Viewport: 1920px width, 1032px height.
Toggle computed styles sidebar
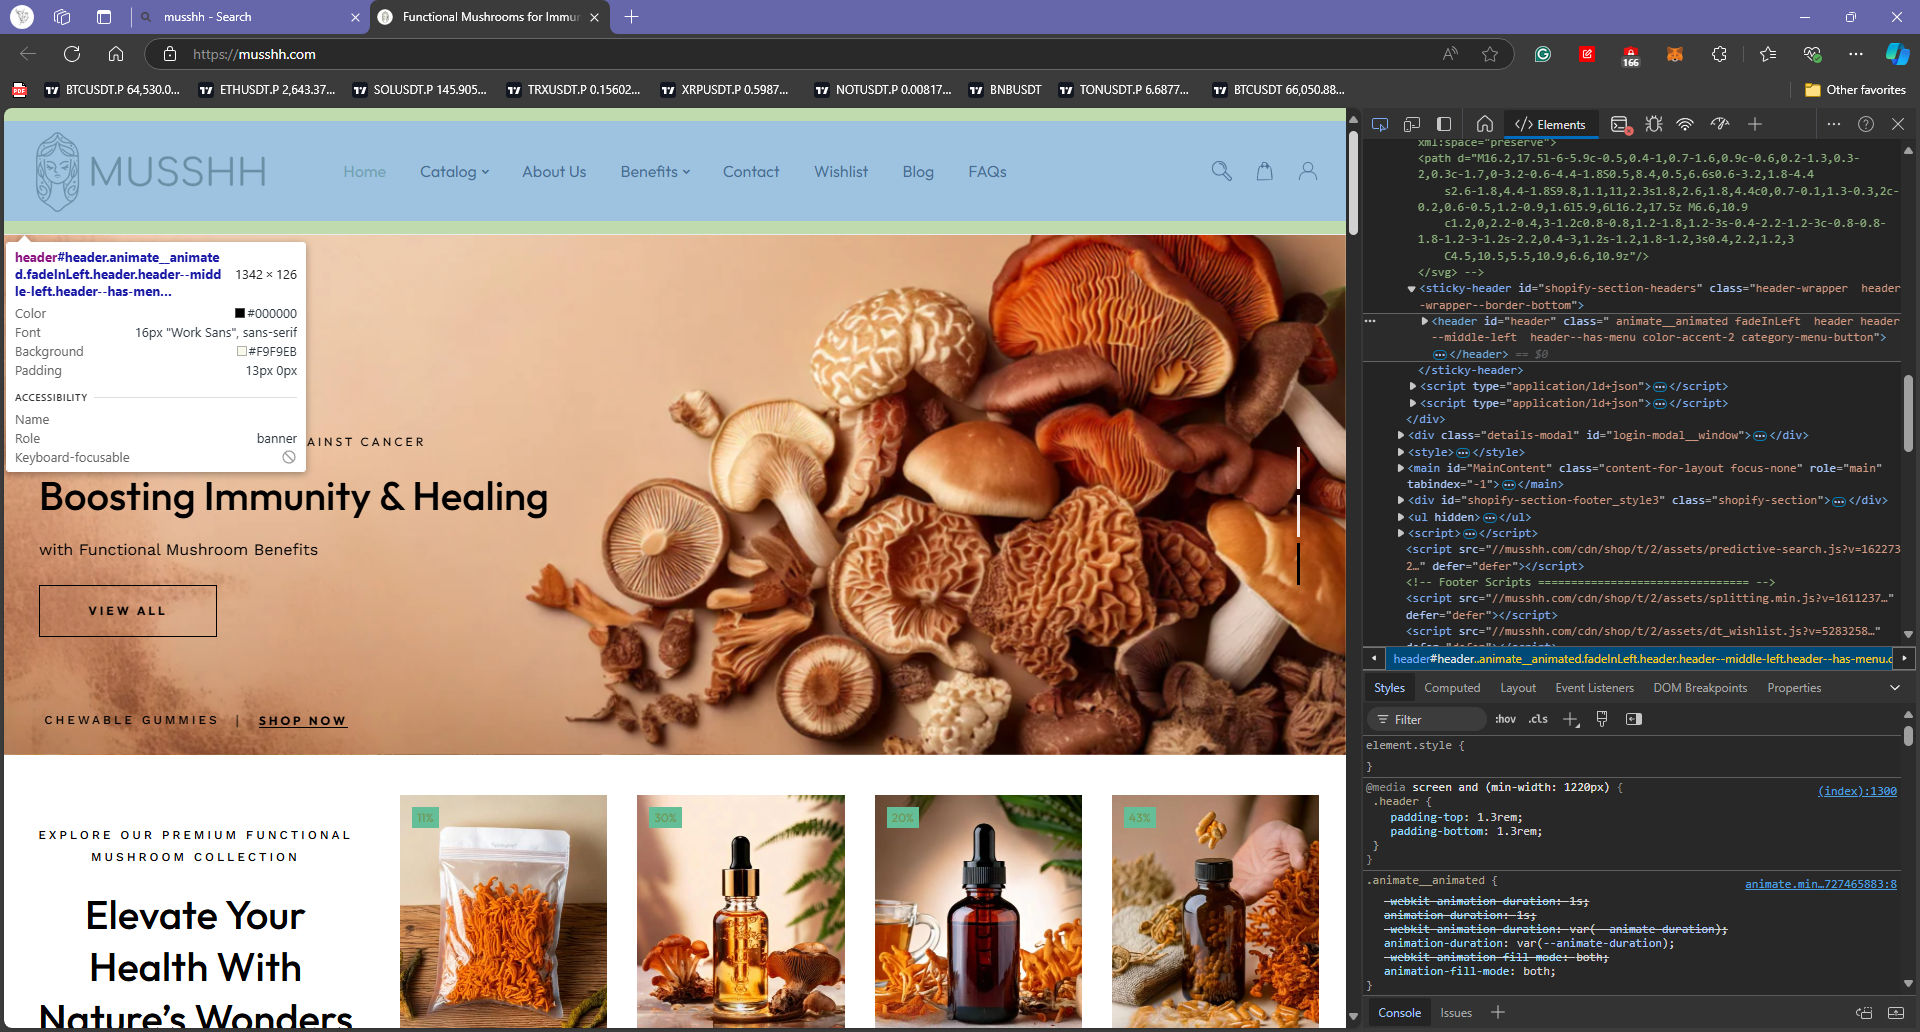[x=1634, y=719]
